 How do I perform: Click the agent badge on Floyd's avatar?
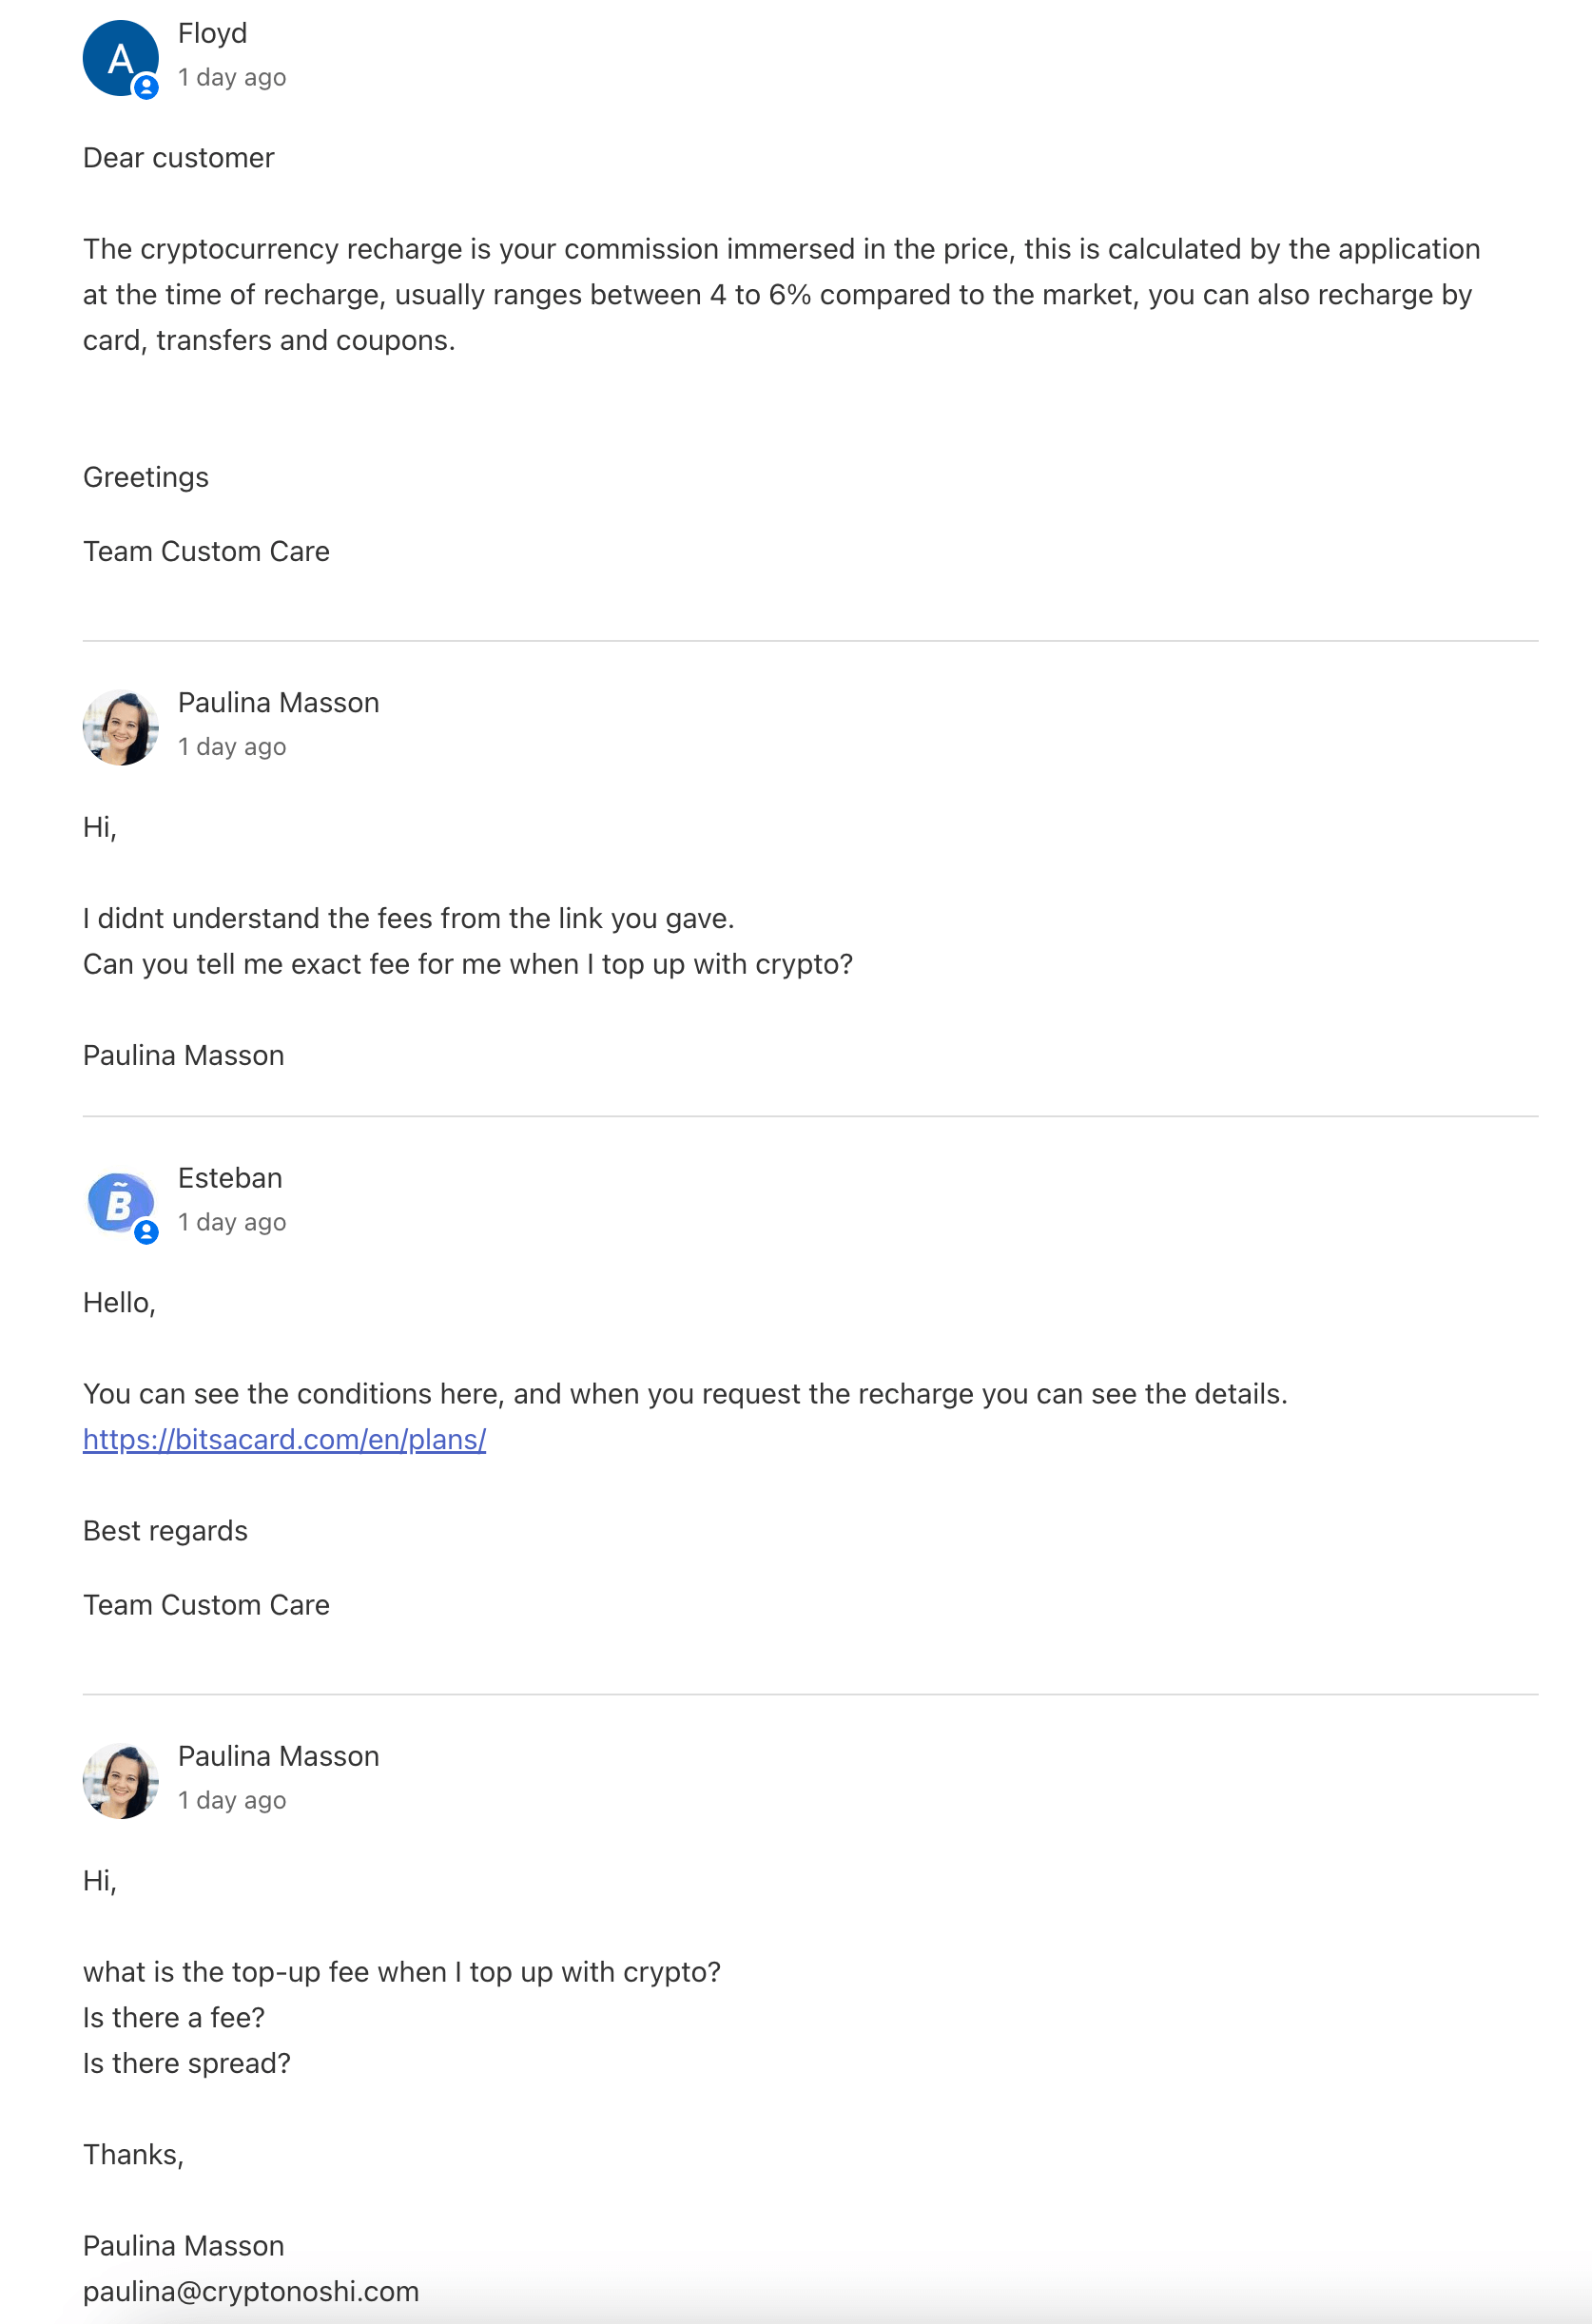click(x=146, y=87)
